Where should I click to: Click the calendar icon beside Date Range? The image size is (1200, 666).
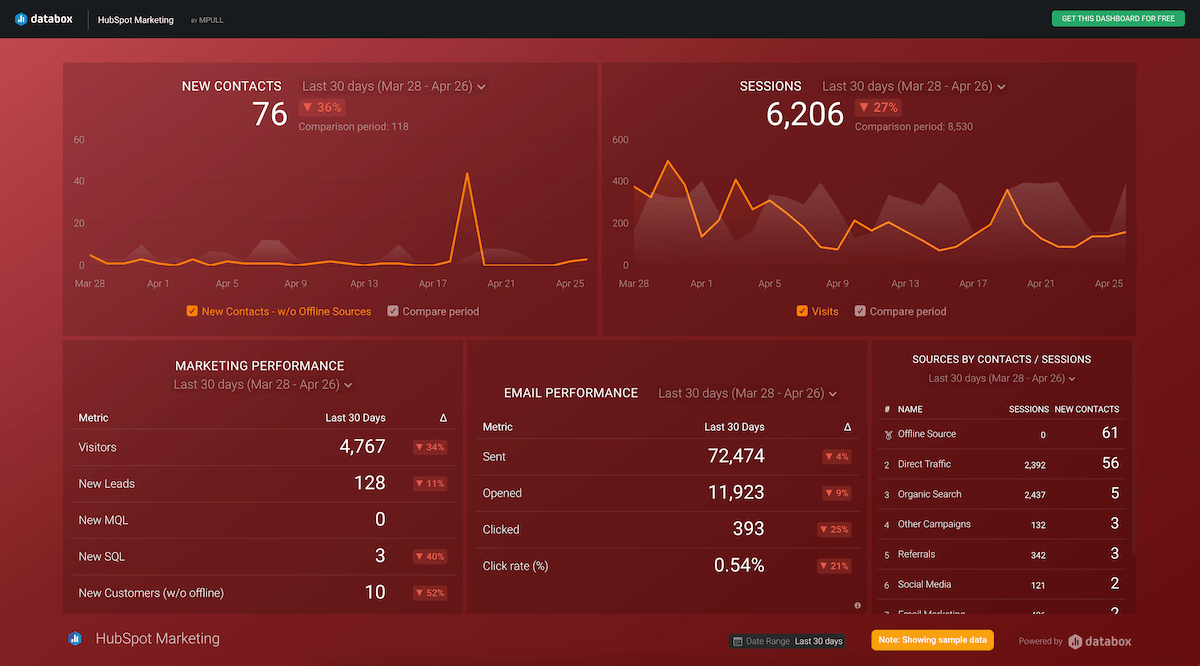pos(738,641)
